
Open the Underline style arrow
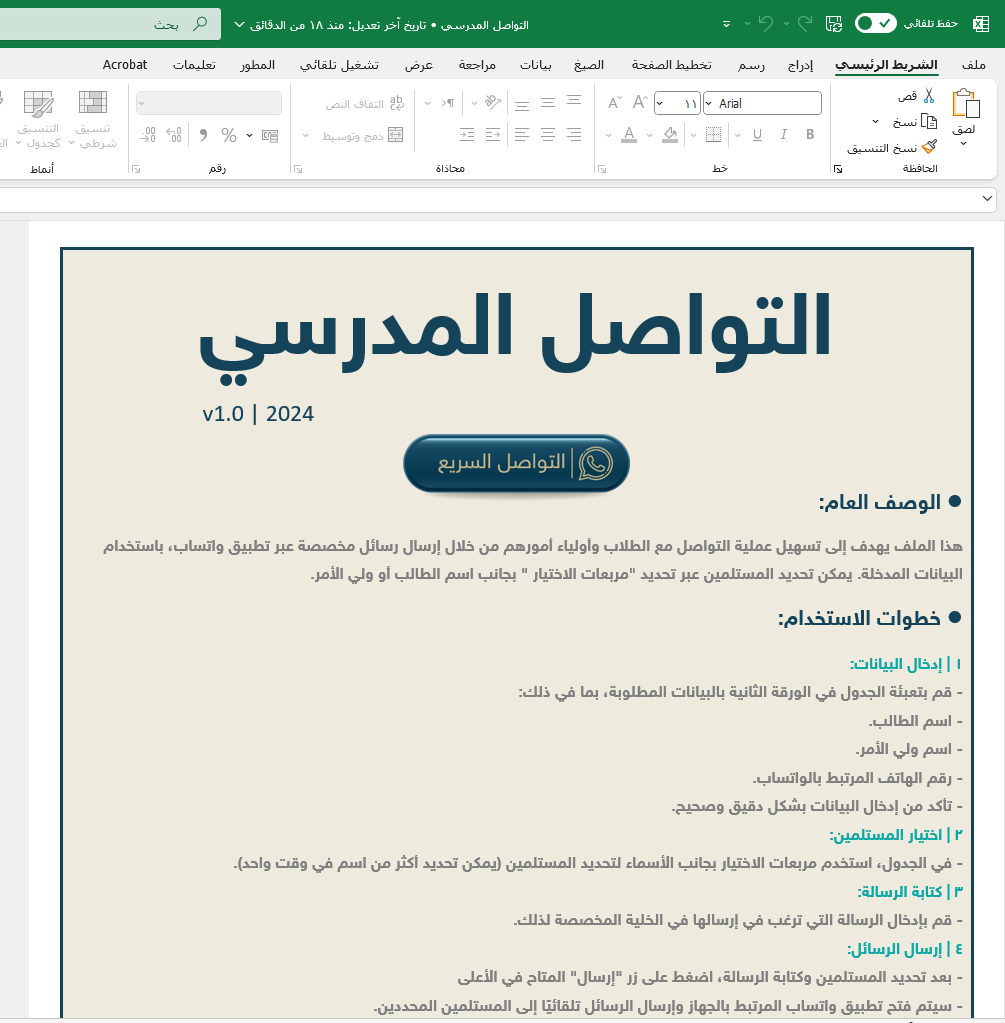pos(737,135)
